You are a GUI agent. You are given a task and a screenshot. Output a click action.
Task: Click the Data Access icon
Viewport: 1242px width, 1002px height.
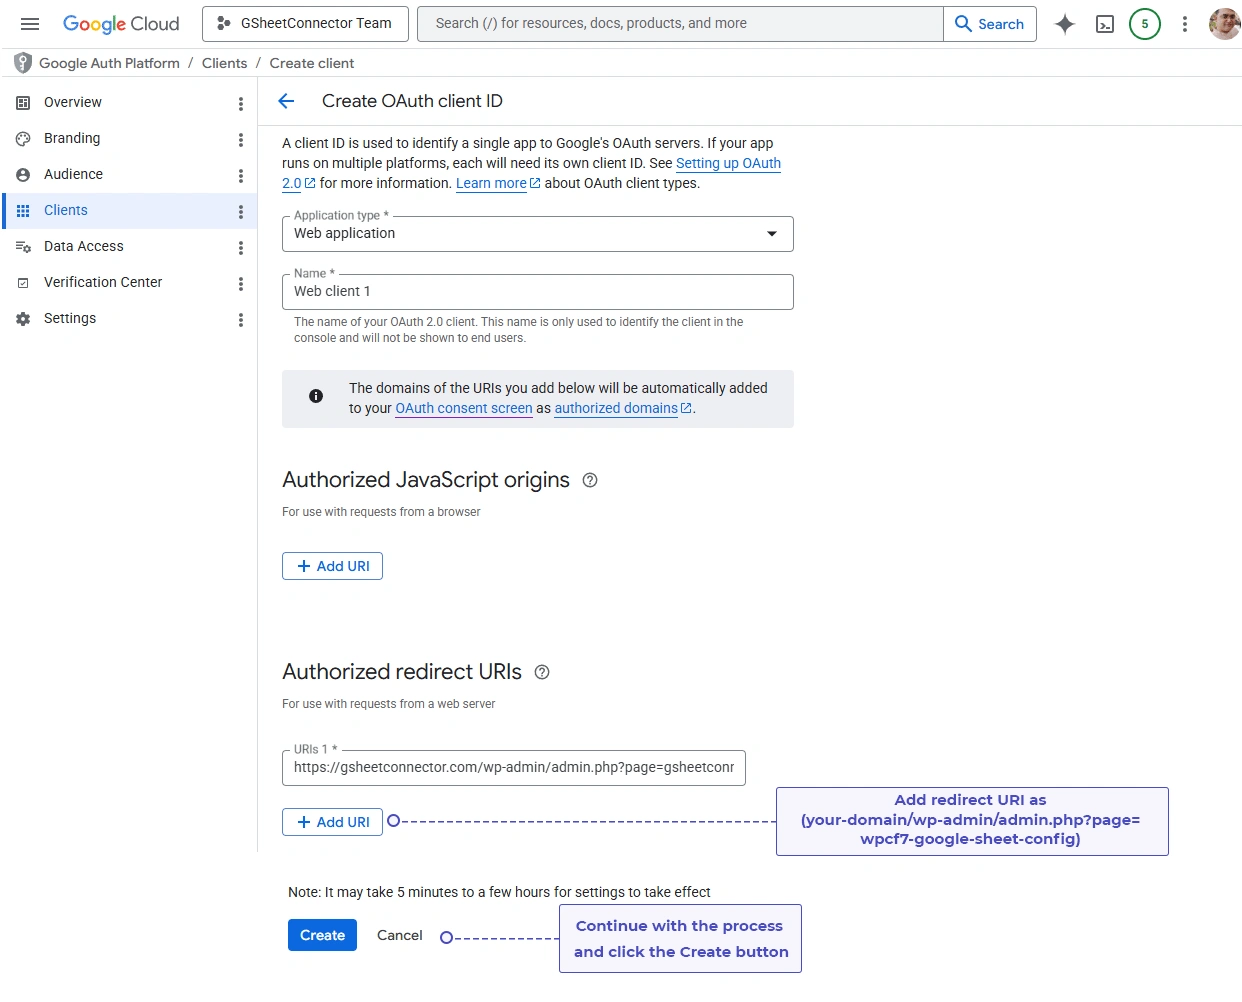tap(23, 247)
